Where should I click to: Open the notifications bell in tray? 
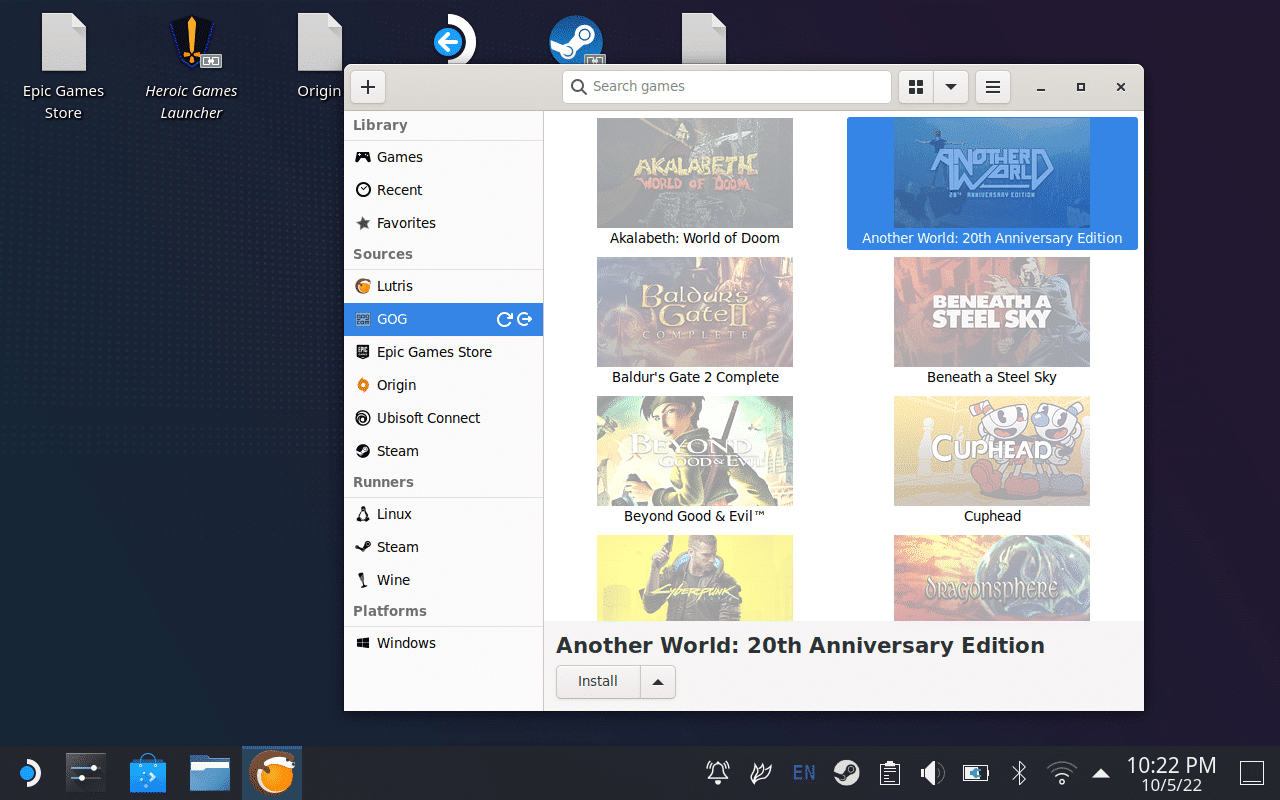coord(718,772)
